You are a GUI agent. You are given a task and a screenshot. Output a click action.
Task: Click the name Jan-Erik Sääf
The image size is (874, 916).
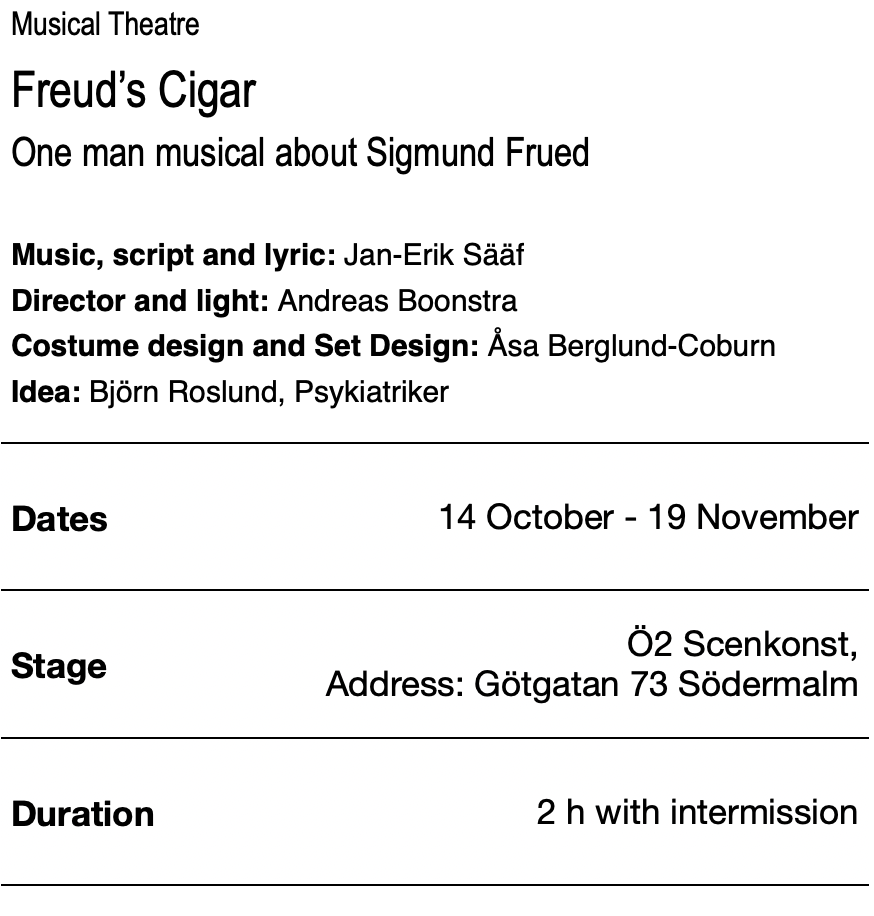433,255
